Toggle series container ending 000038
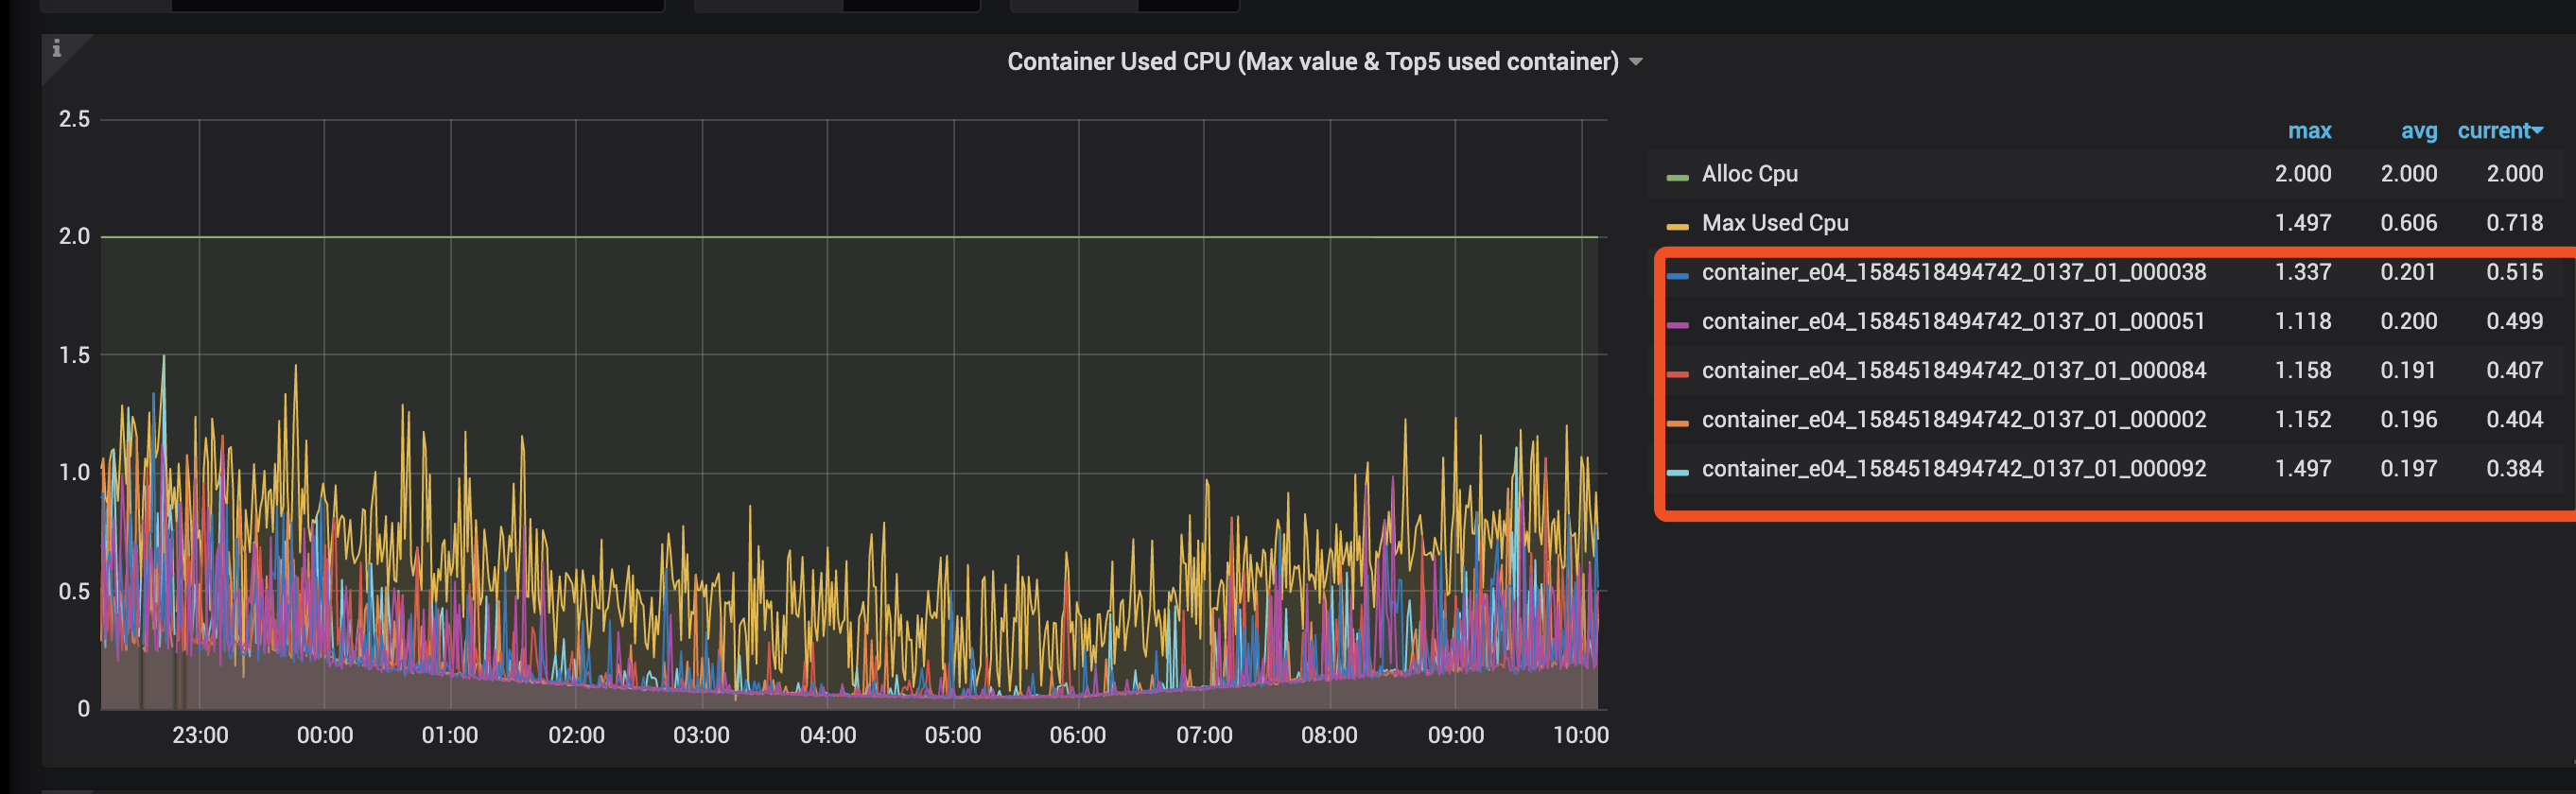The height and width of the screenshot is (794, 2576). [x=1953, y=272]
